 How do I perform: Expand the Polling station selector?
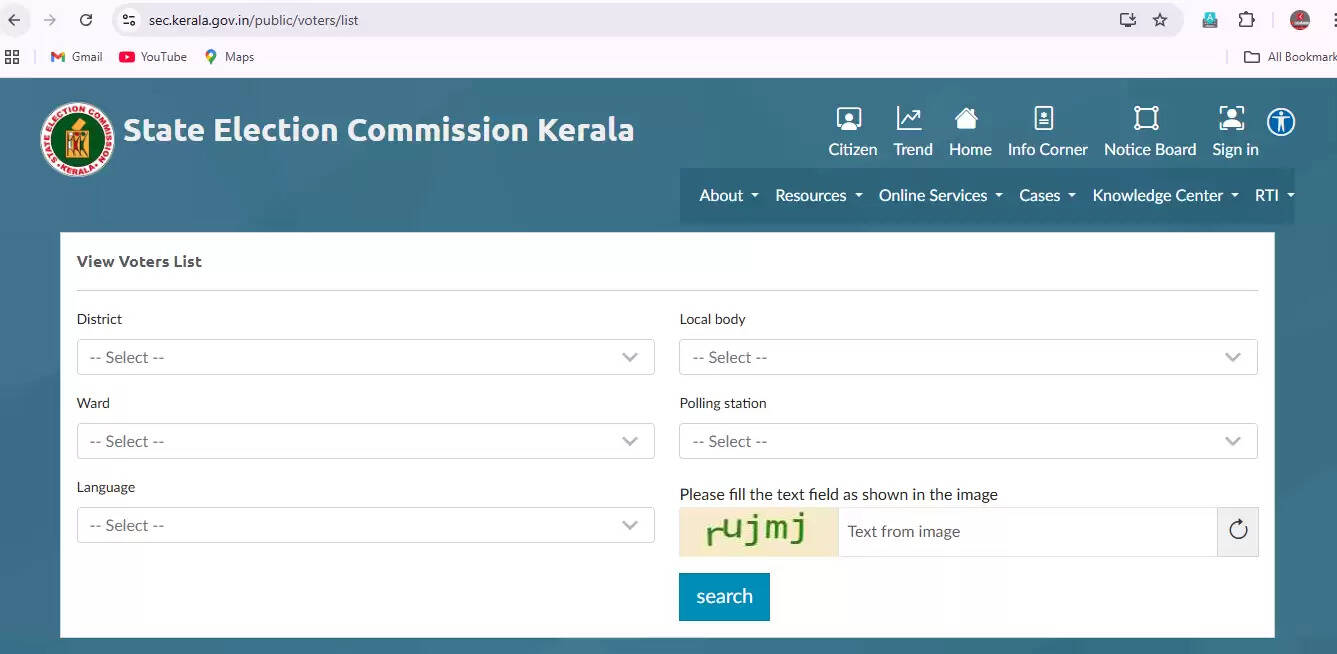[967, 441]
